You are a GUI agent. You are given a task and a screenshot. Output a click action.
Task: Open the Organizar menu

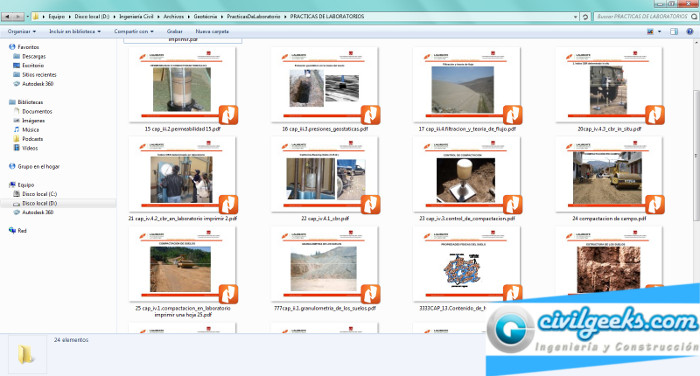(x=21, y=32)
